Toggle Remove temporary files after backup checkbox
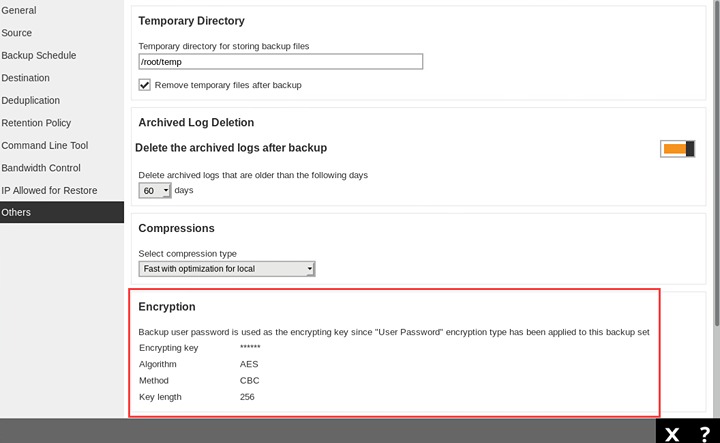Screen dimensions: 720x443 145,85
